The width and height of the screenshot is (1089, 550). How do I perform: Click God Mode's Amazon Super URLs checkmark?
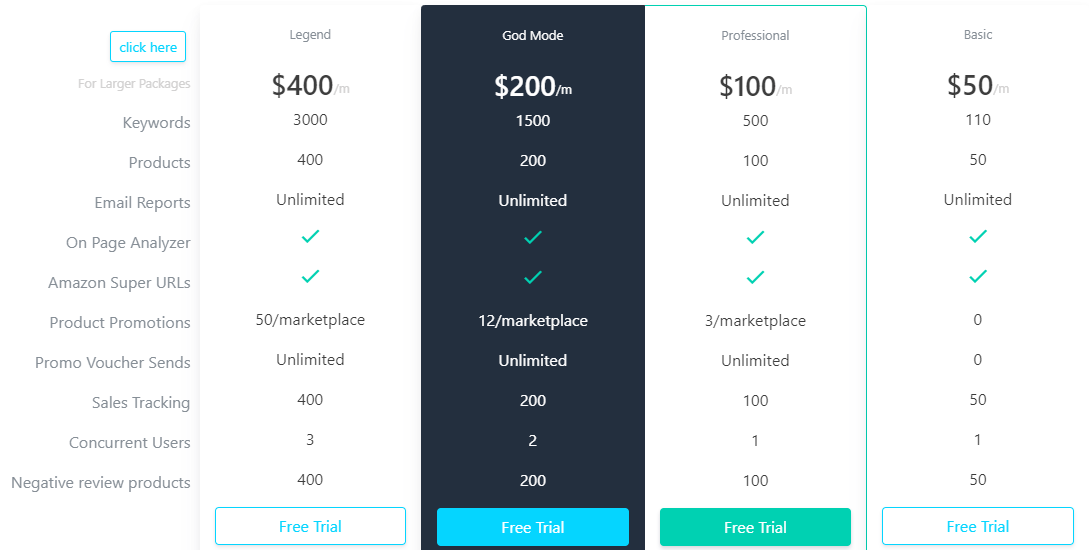pyautogui.click(x=533, y=277)
